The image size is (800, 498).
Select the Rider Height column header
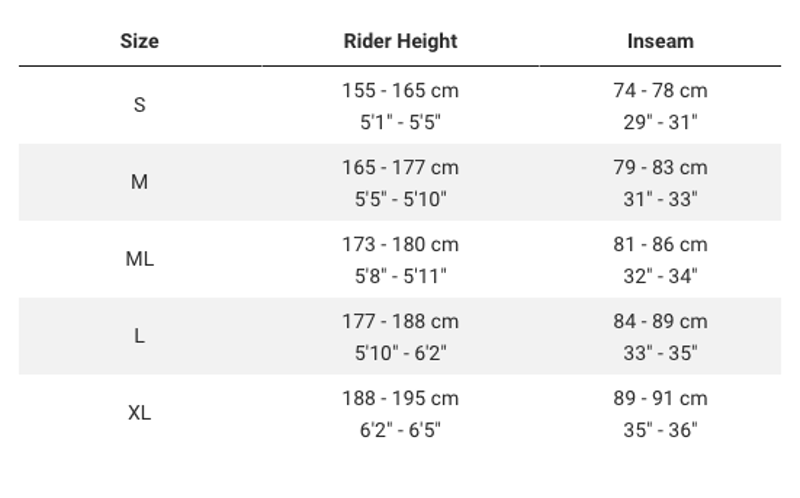point(400,41)
